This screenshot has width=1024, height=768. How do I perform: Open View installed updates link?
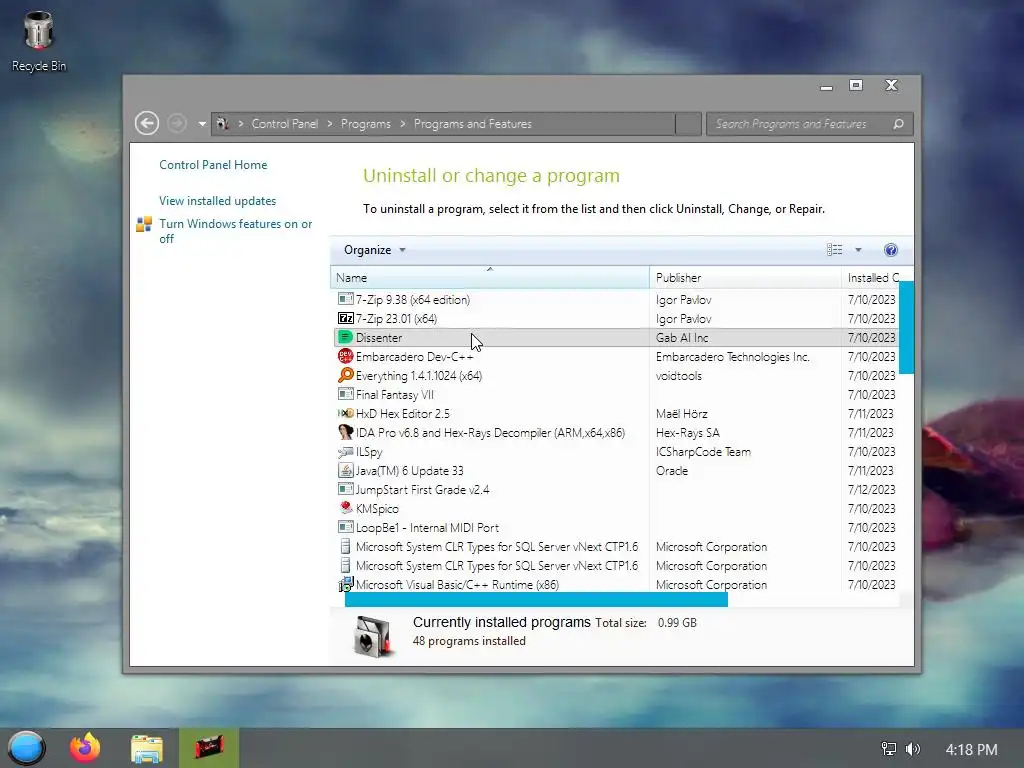click(217, 200)
